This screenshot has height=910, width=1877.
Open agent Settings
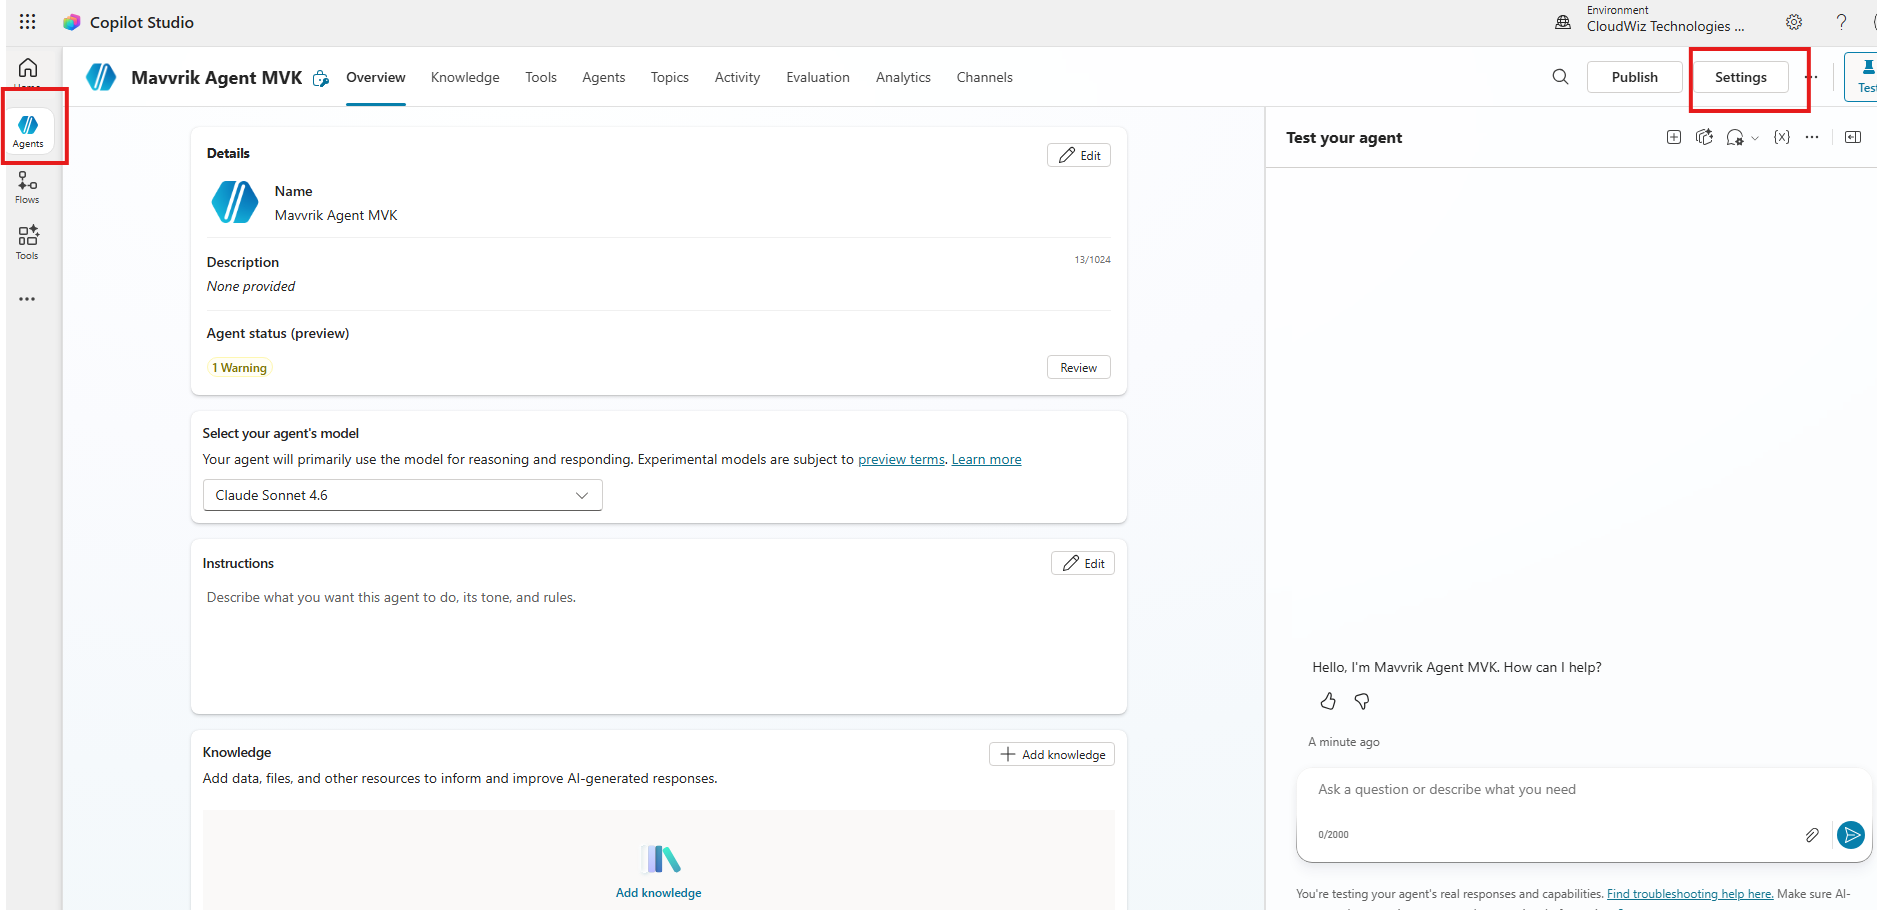[1741, 77]
